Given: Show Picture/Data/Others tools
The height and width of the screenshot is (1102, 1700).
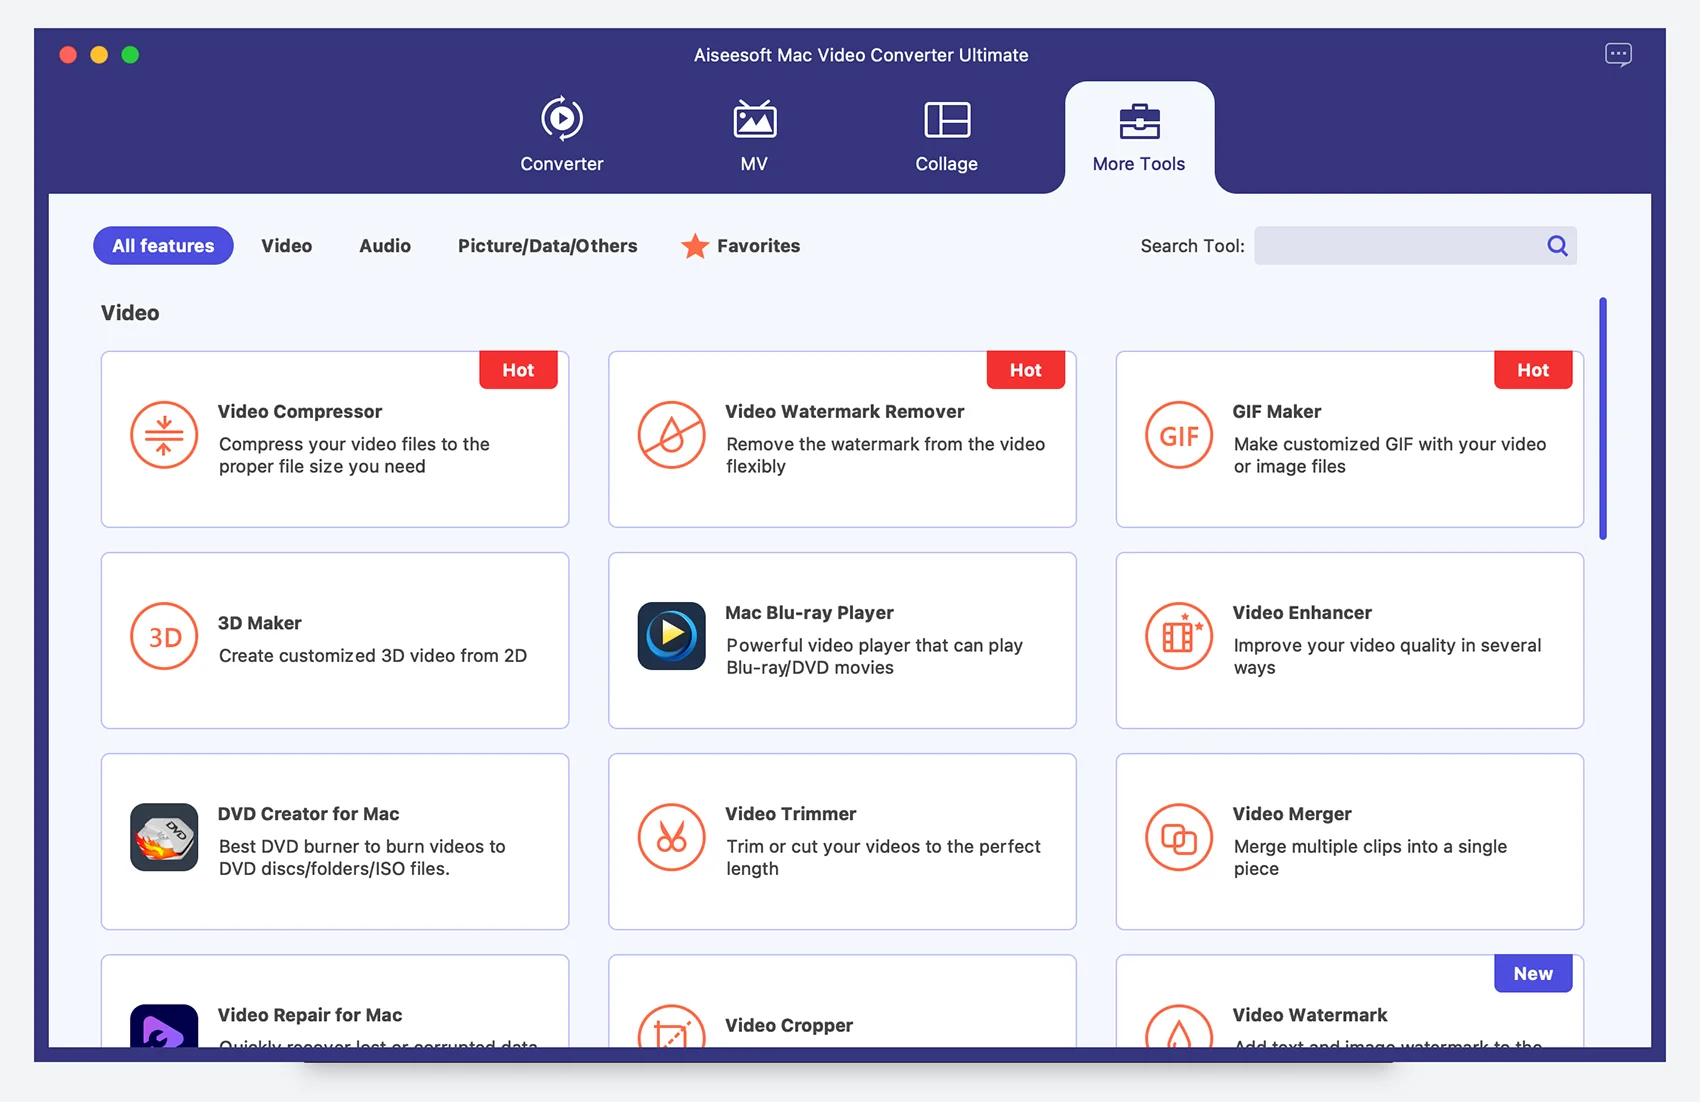Looking at the screenshot, I should tap(547, 246).
